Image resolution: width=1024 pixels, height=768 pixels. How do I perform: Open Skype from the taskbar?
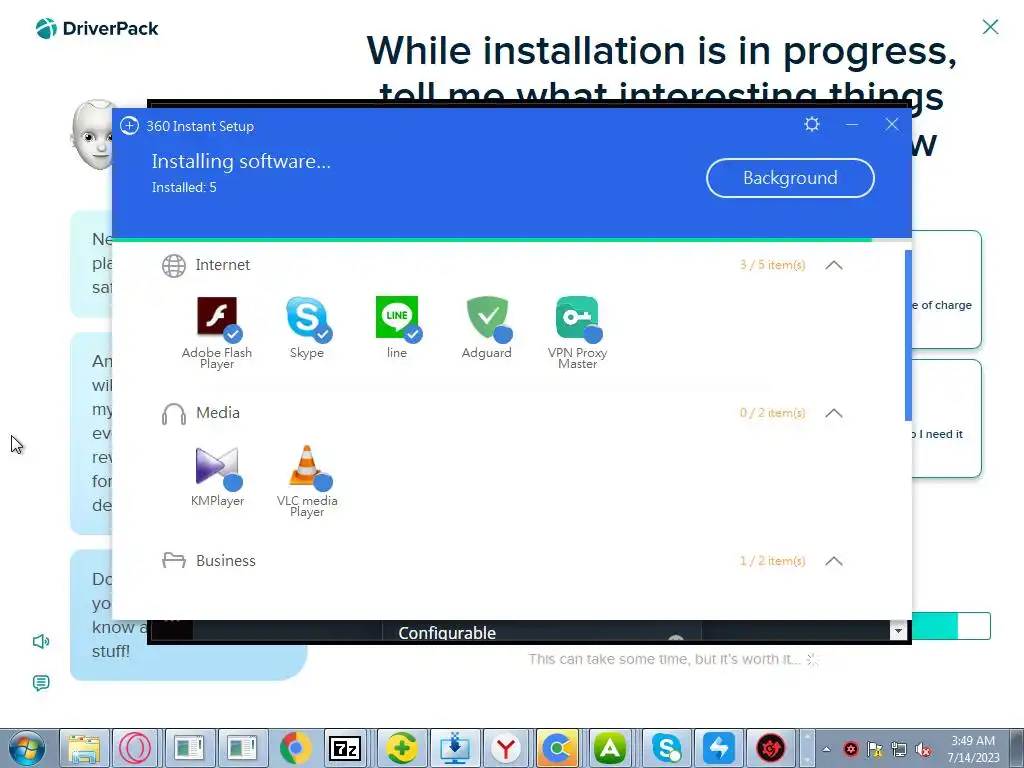(666, 748)
